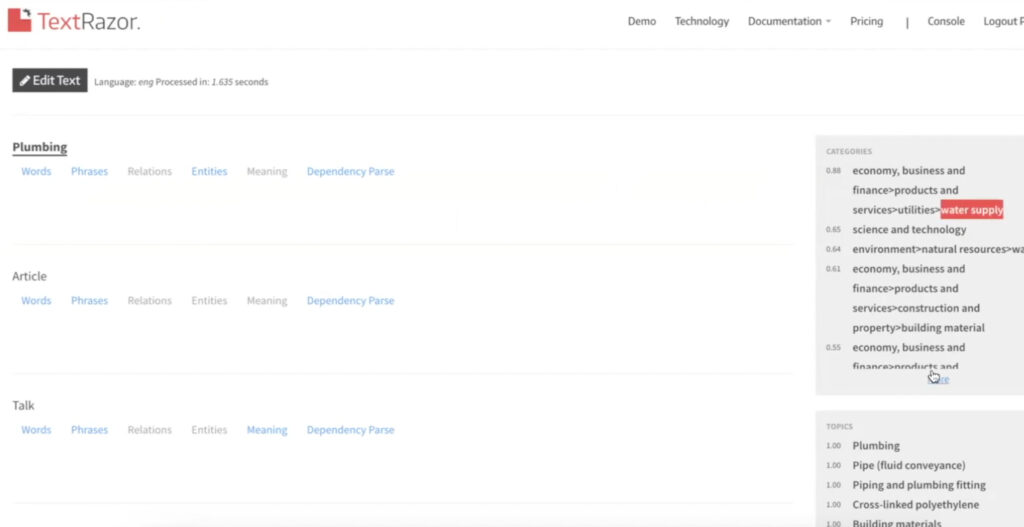Open Meaning tab under Talk
The width and height of the screenshot is (1024, 527).
266,430
